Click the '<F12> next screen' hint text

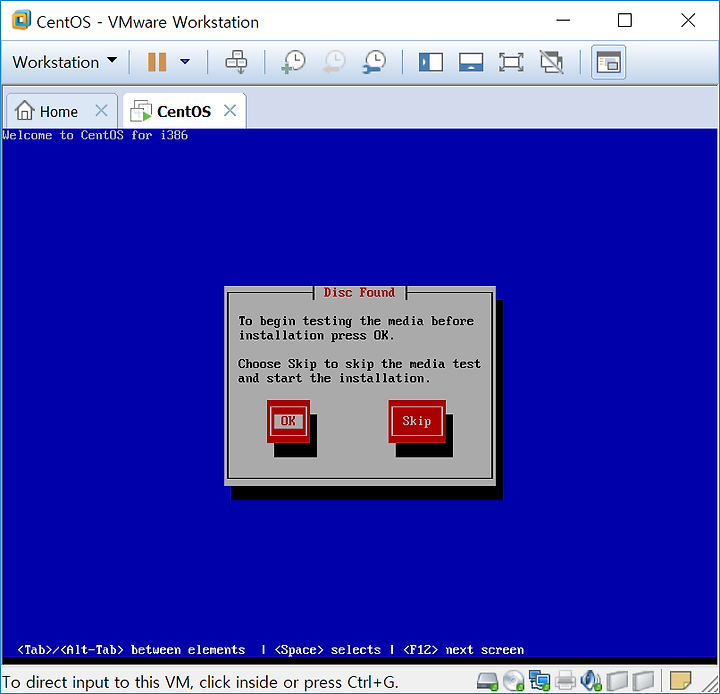click(x=463, y=650)
